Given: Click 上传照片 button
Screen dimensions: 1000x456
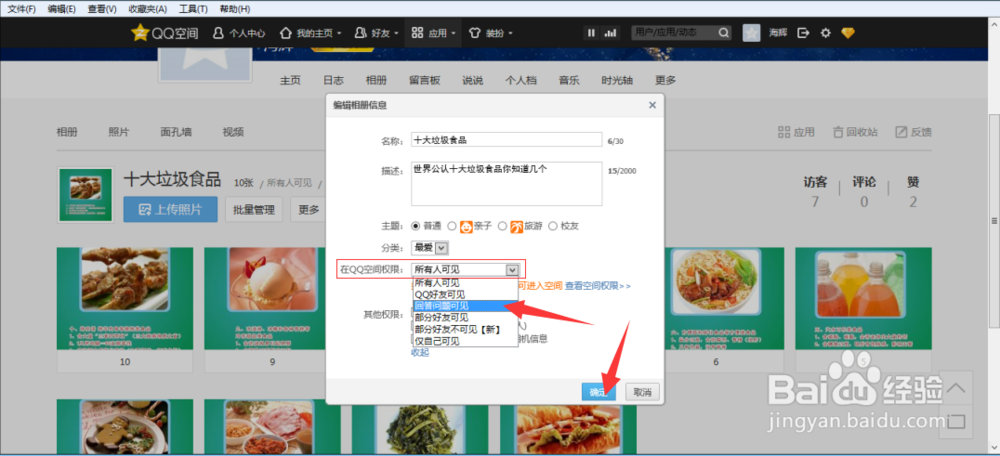Looking at the screenshot, I should pyautogui.click(x=170, y=209).
